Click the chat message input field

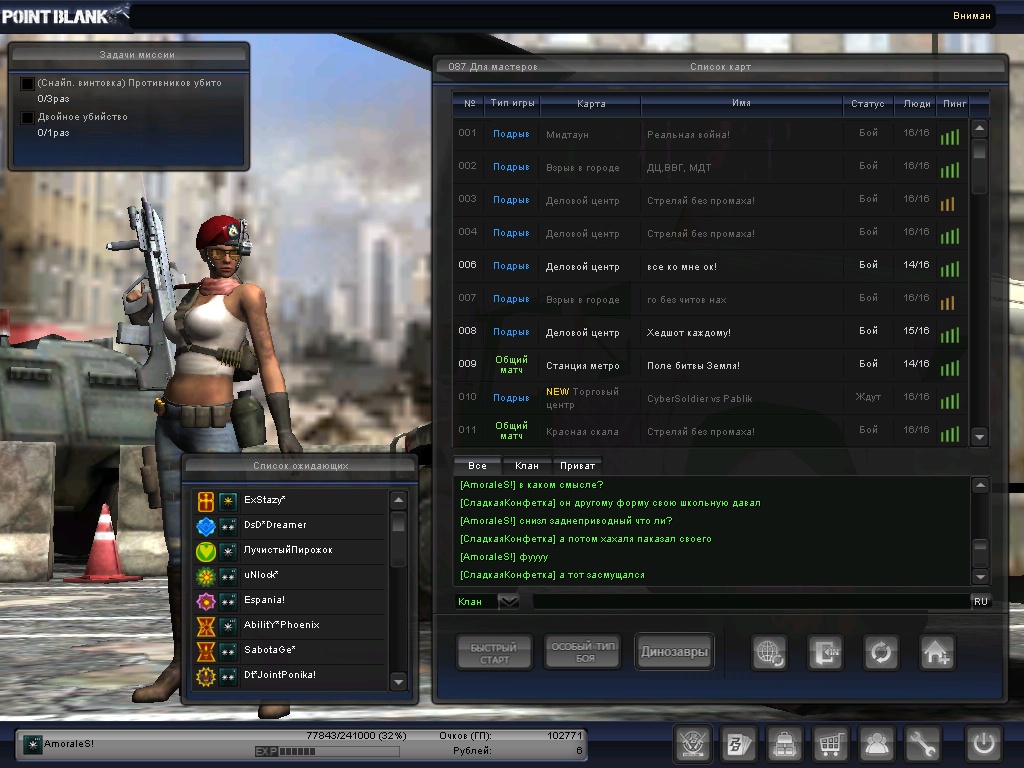[750, 601]
